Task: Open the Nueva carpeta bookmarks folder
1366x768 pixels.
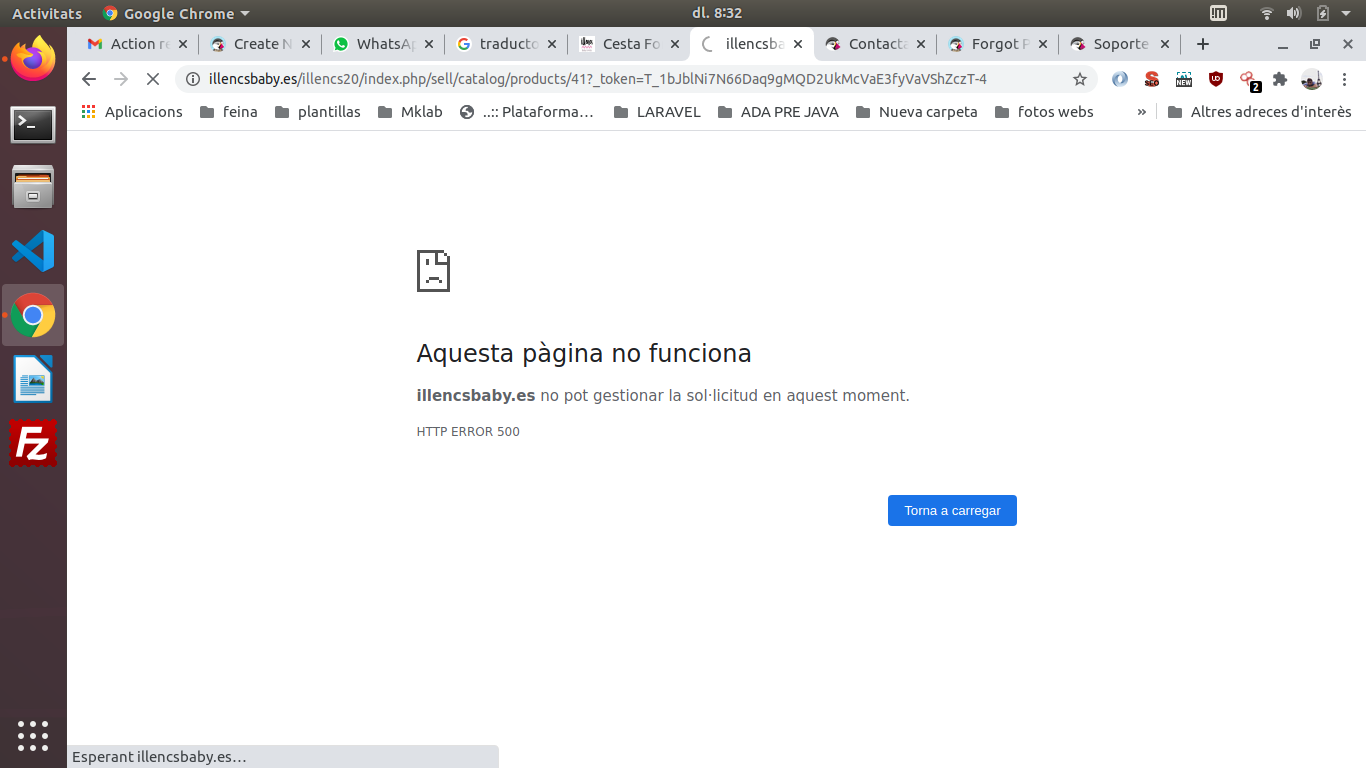Action: pyautogui.click(x=917, y=112)
